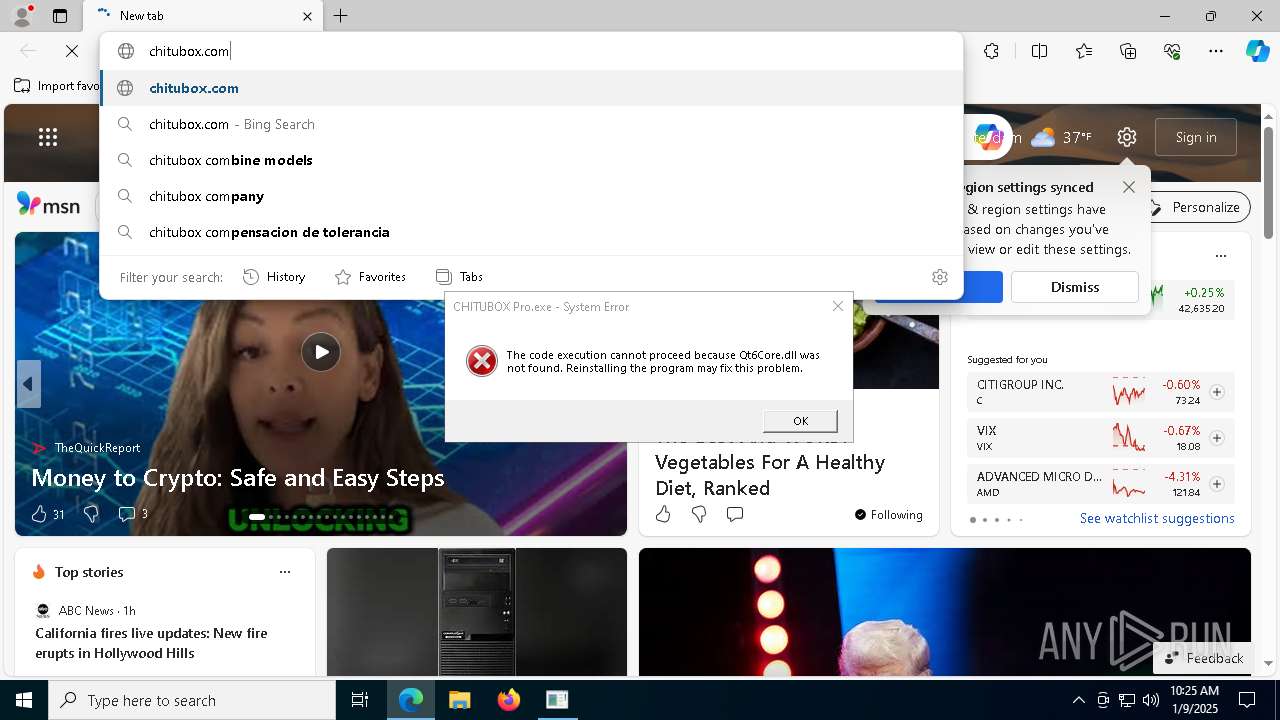
Task: Filter search by Favorites
Action: (370, 277)
